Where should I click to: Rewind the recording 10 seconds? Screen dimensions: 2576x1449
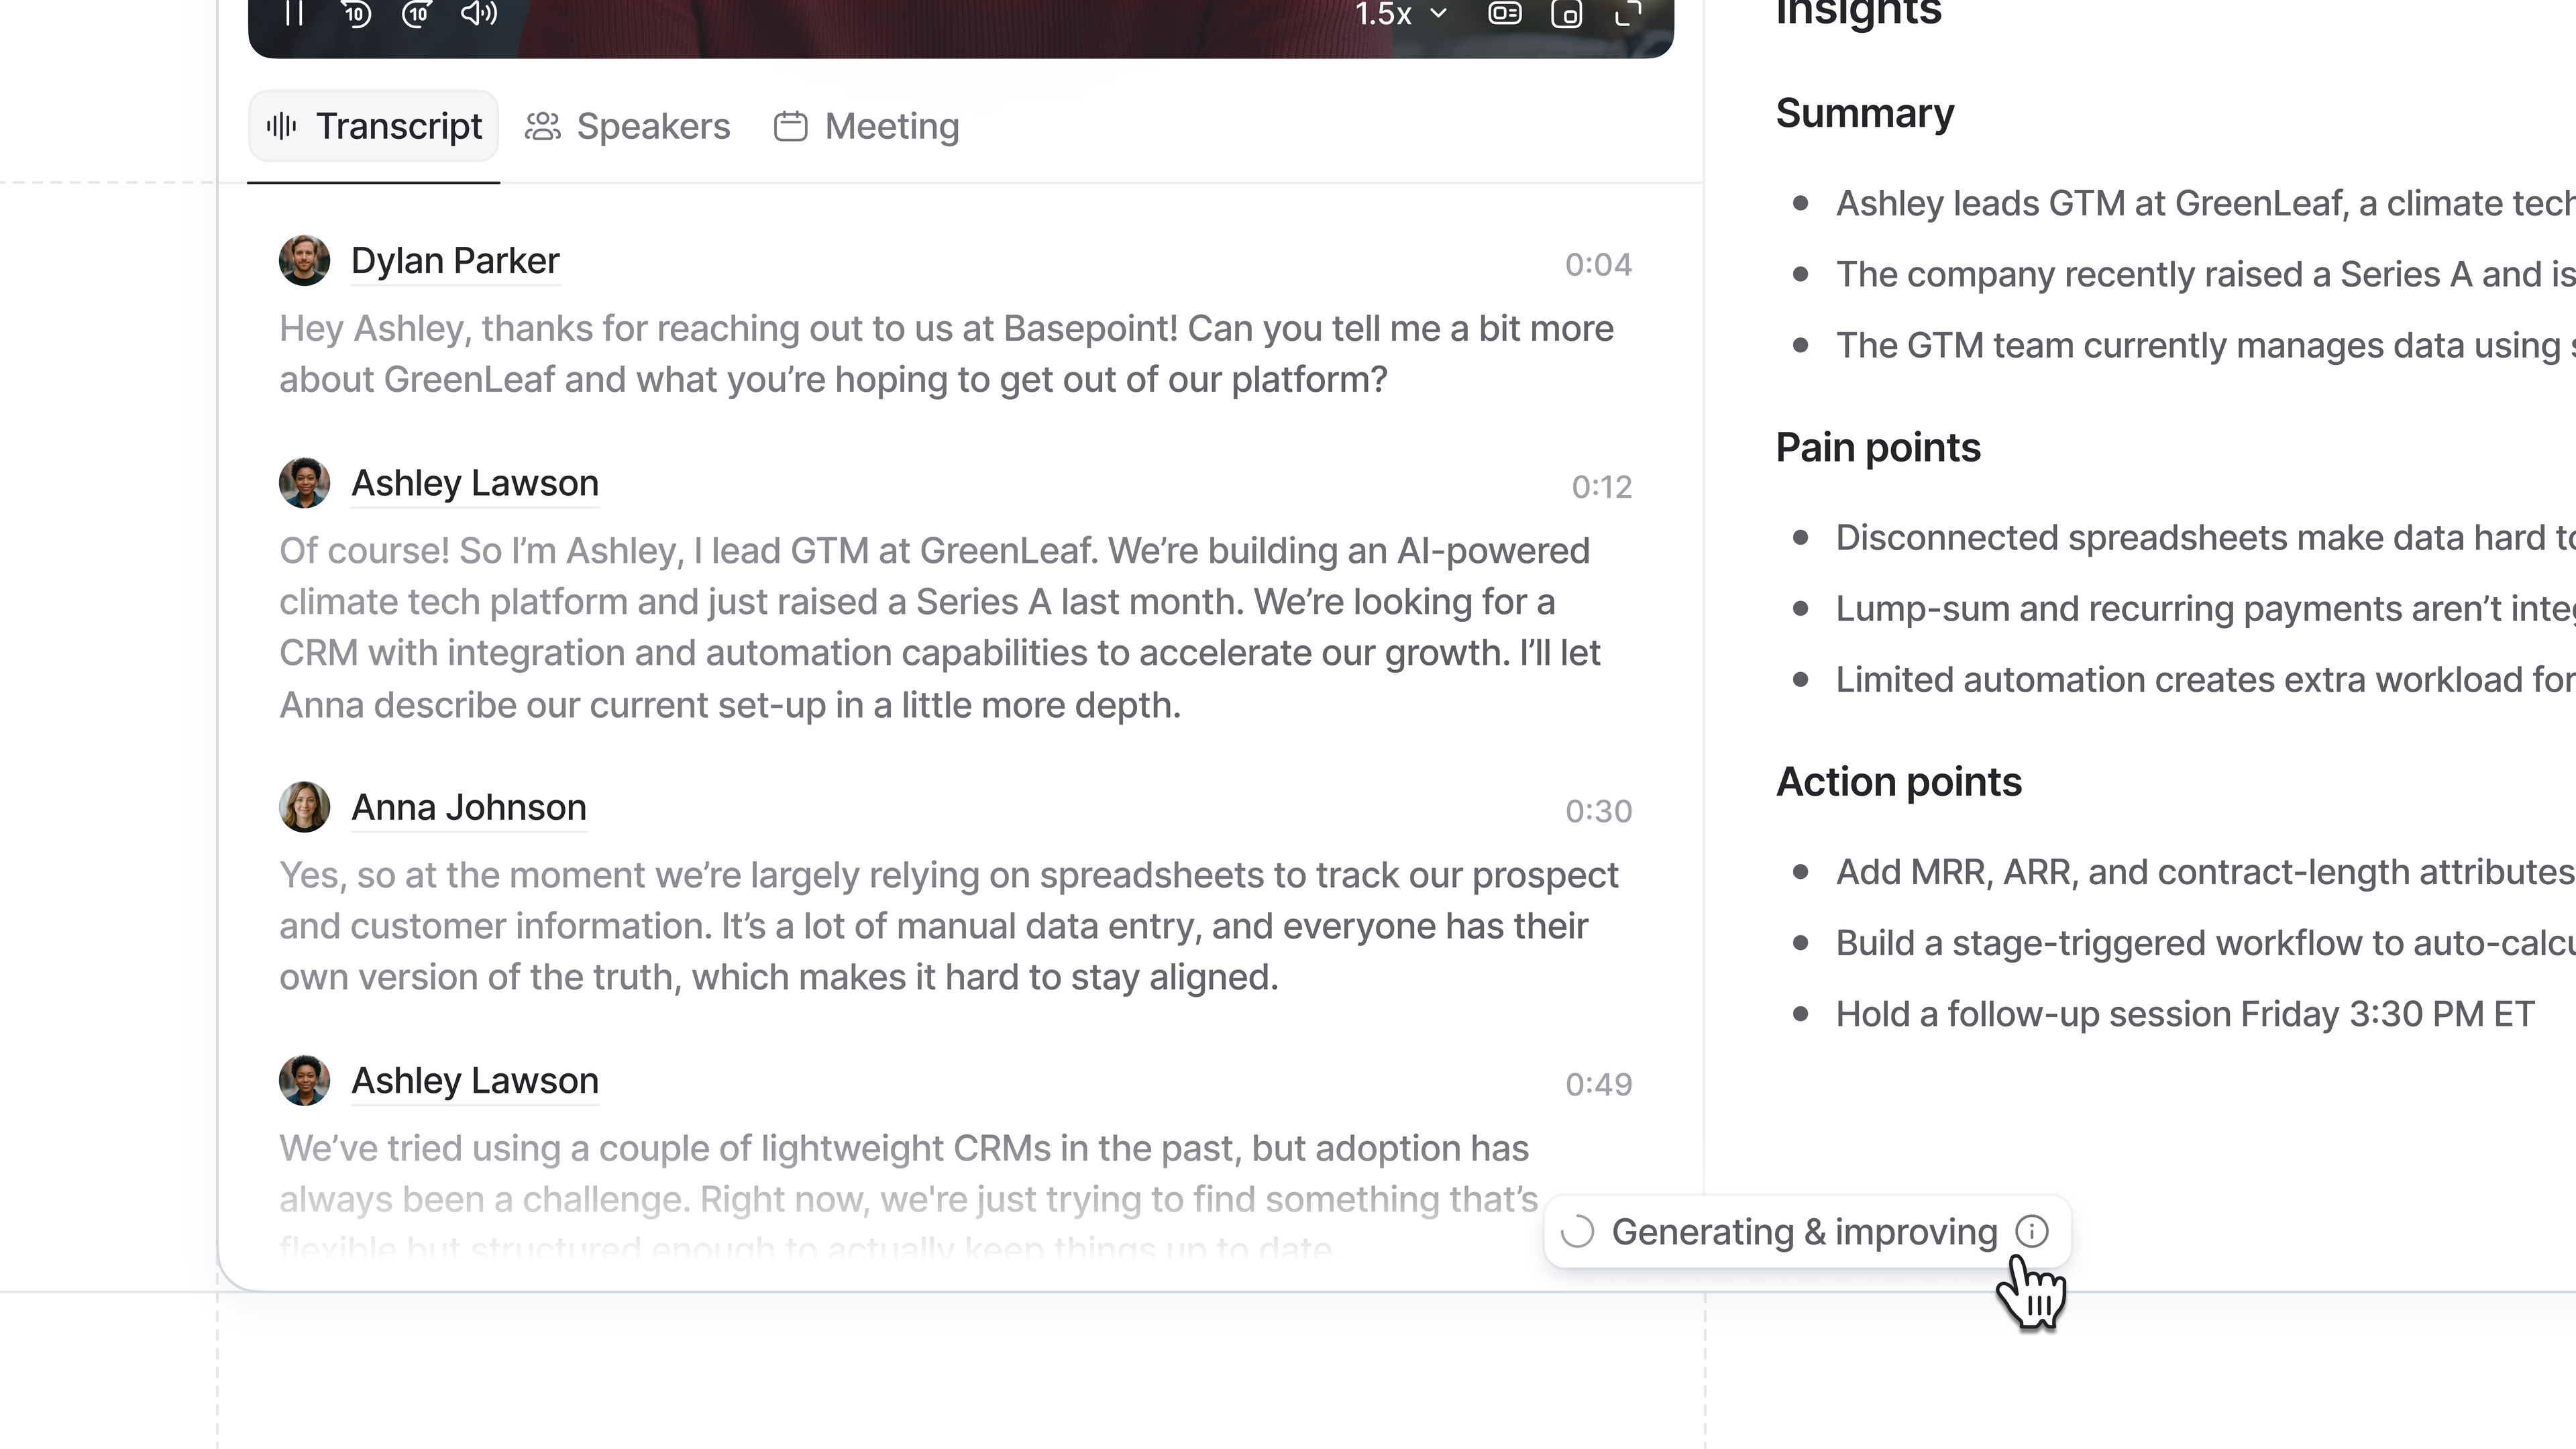coord(356,13)
